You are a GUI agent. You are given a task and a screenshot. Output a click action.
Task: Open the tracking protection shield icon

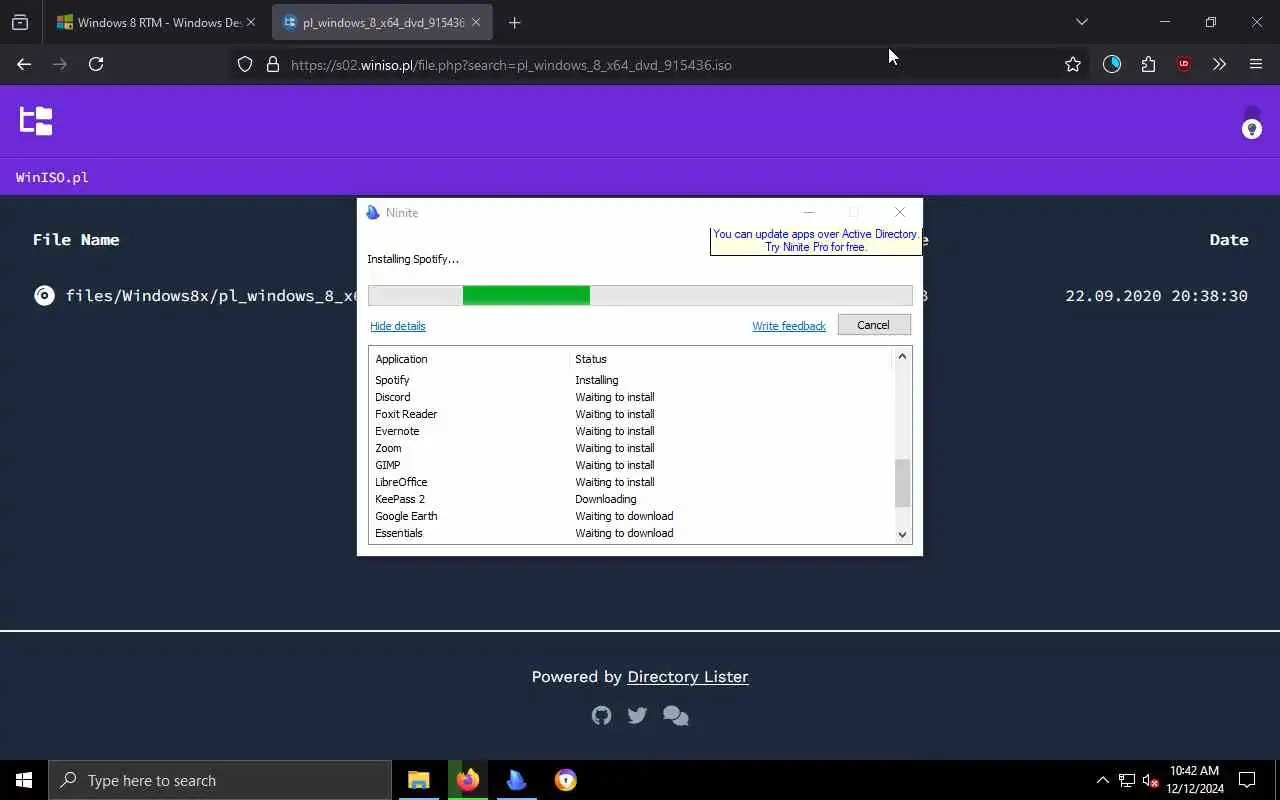point(245,64)
